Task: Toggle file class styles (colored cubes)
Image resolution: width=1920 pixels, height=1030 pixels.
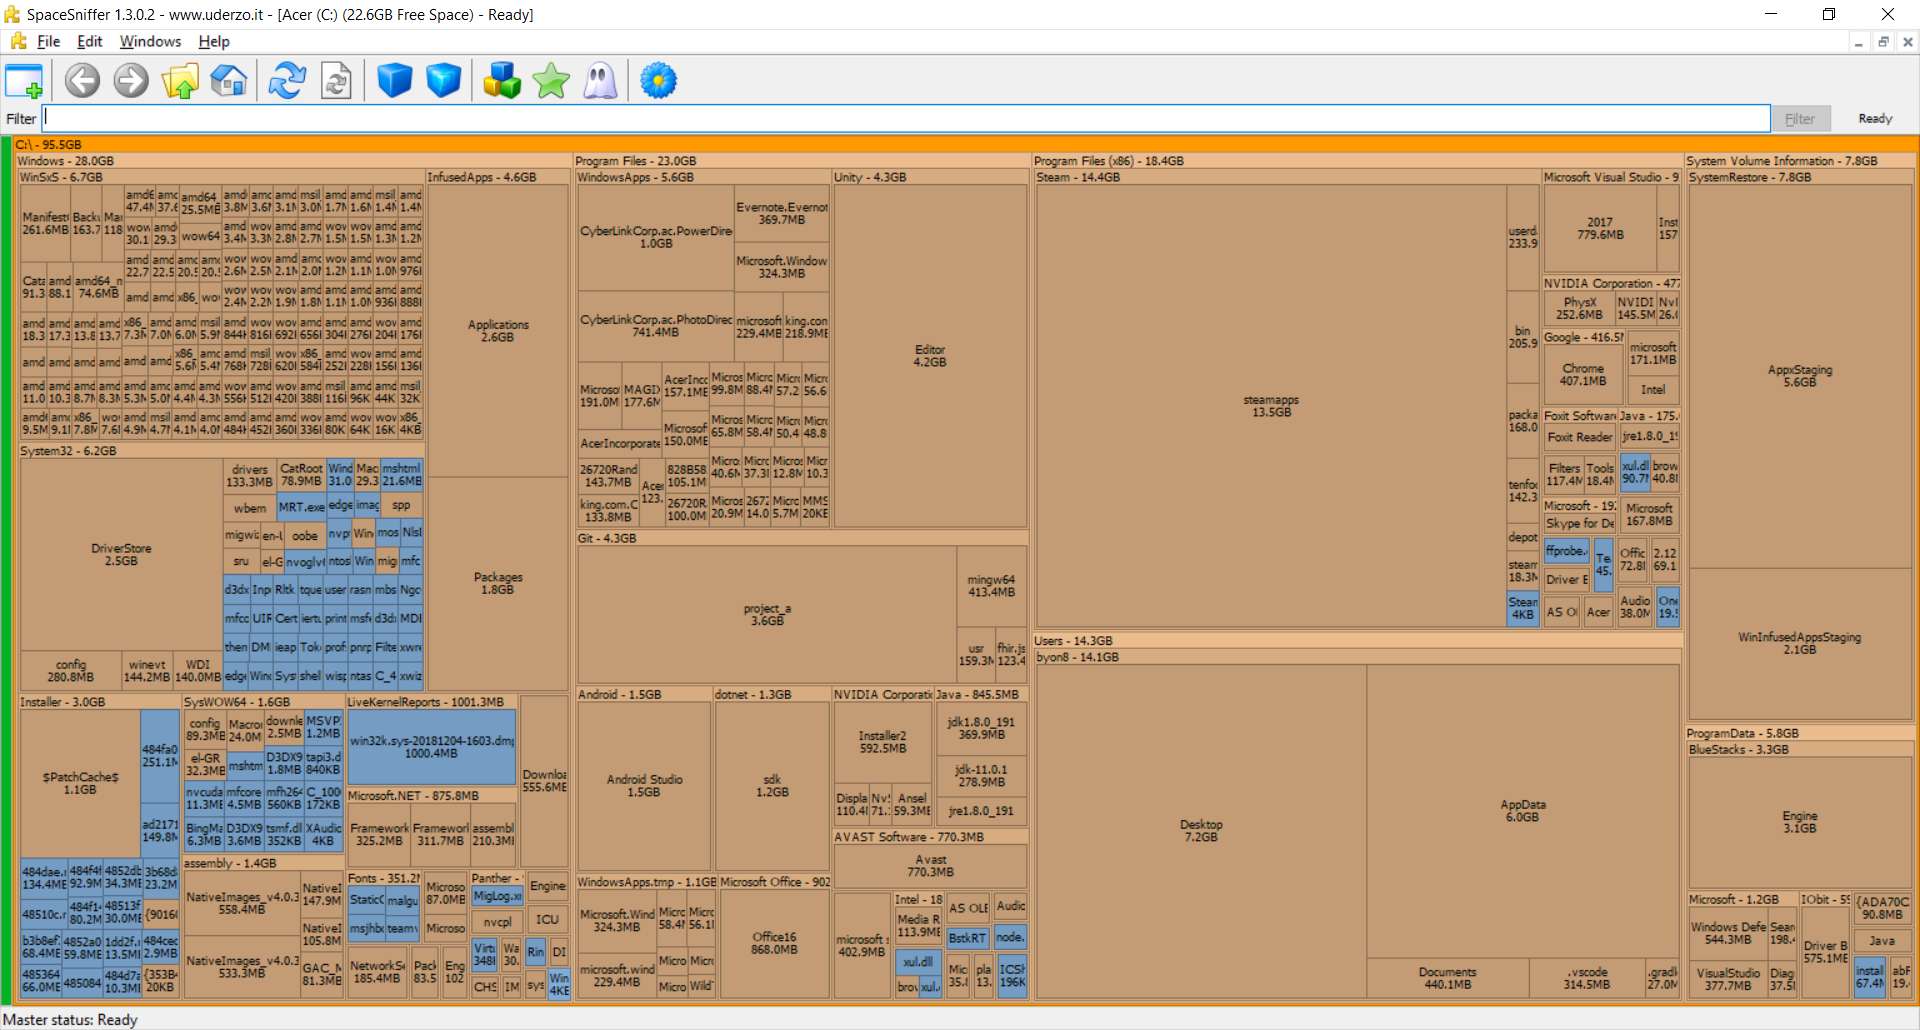Action: (502, 80)
